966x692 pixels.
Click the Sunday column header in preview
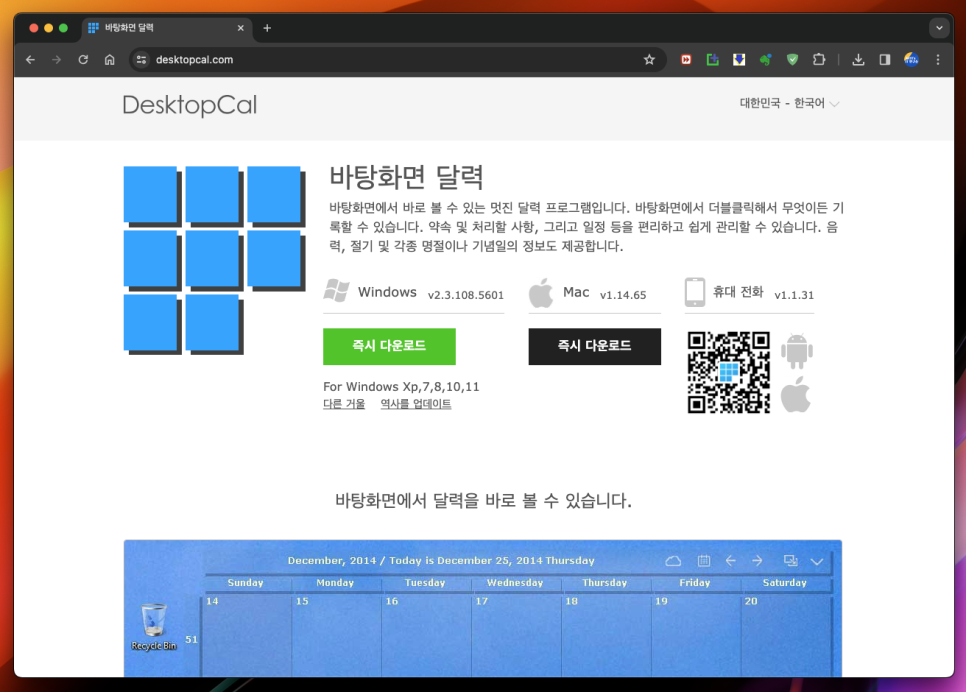245,583
